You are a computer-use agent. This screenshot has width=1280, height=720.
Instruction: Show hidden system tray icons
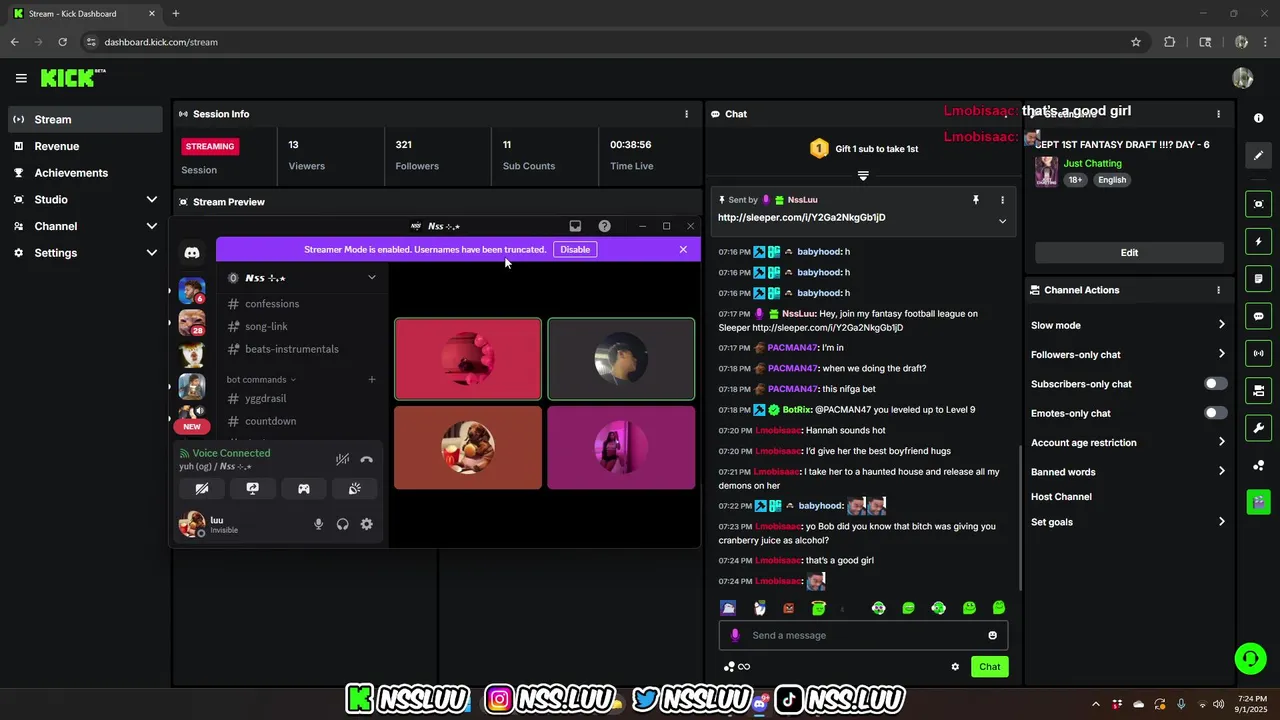[1095, 704]
